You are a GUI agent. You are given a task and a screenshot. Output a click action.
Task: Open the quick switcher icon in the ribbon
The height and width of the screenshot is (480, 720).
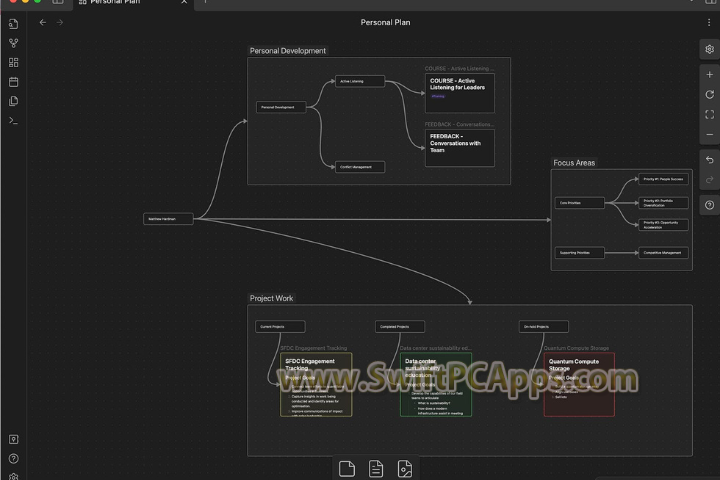point(13,24)
